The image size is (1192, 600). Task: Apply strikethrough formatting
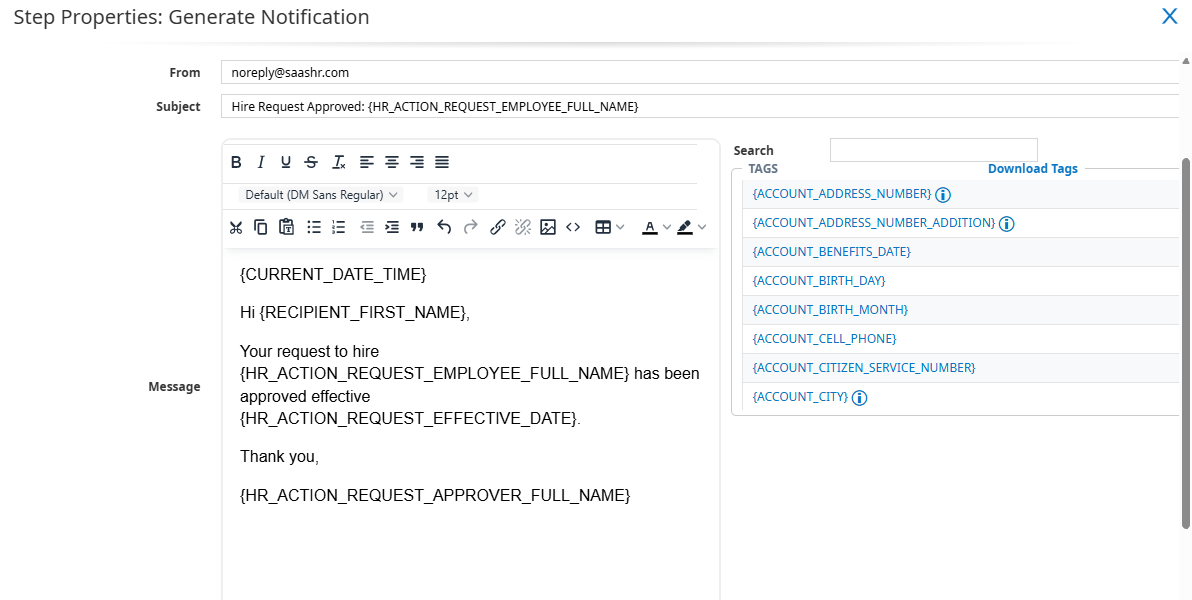310,161
